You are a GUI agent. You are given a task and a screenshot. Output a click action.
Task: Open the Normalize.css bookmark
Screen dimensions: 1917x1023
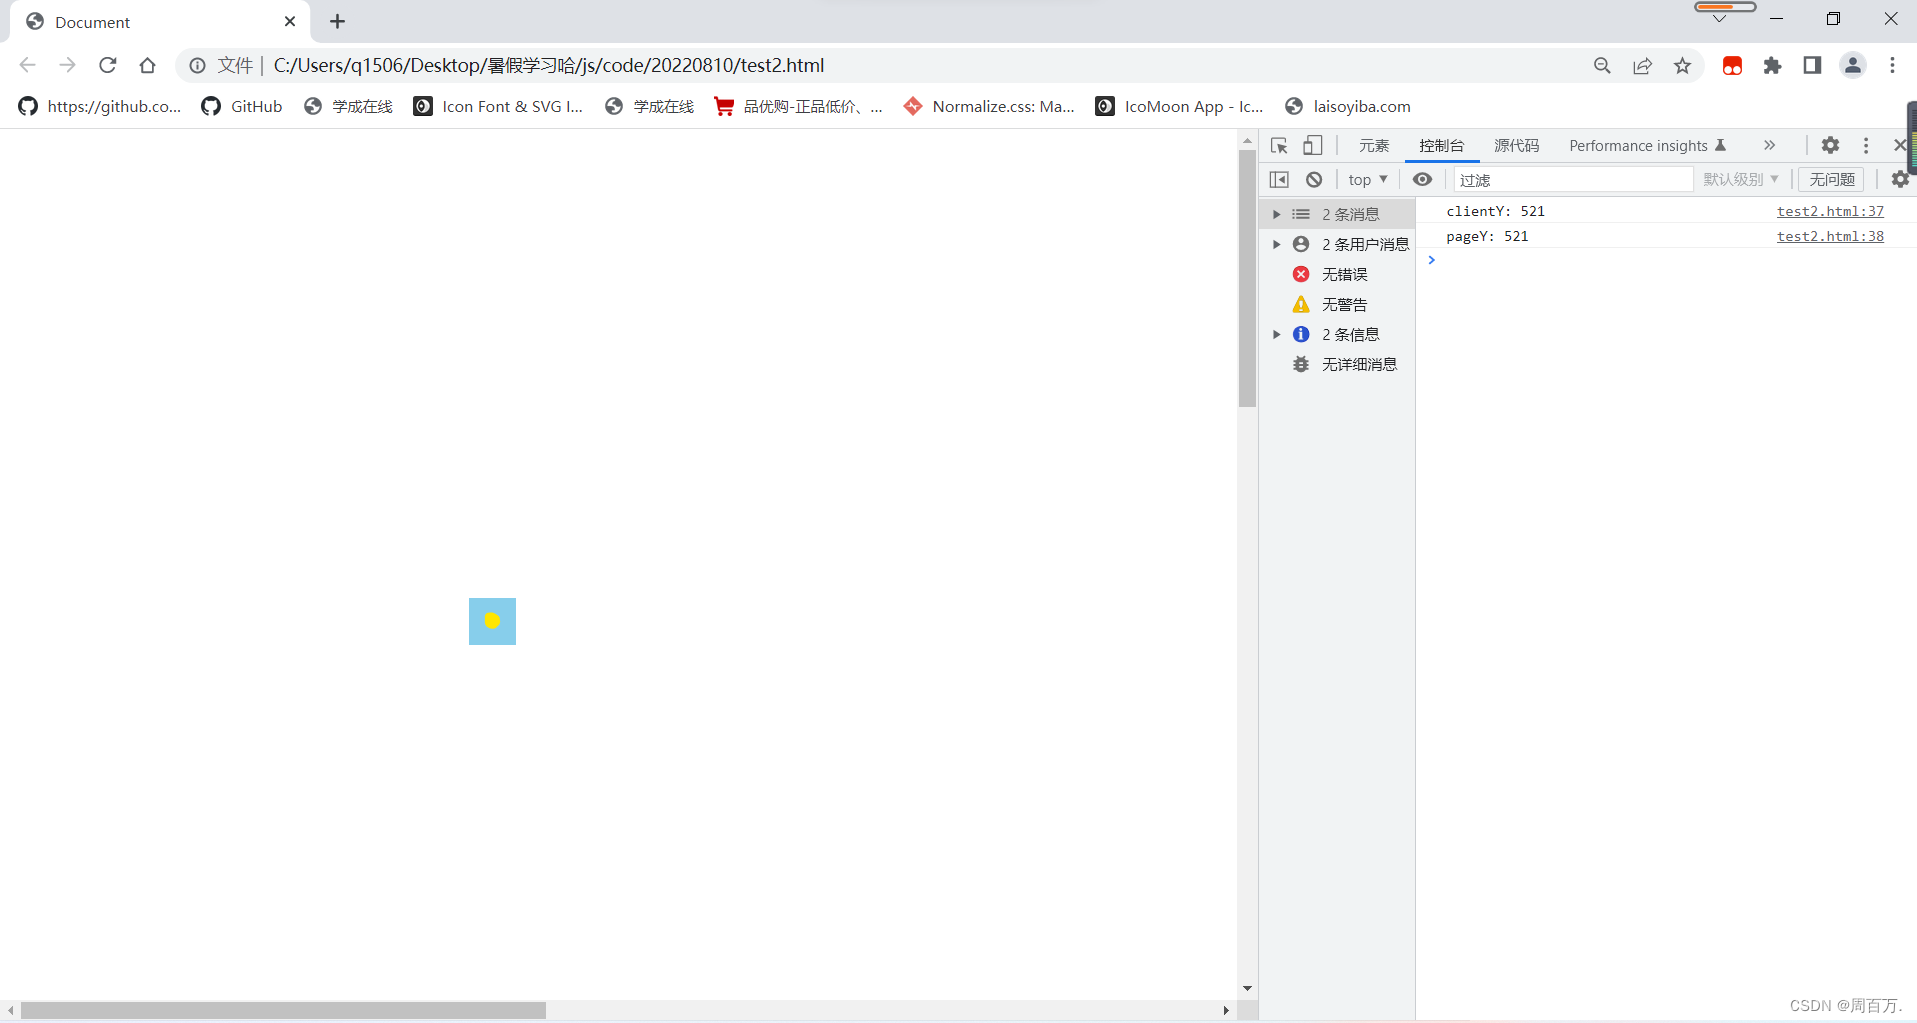tap(989, 106)
